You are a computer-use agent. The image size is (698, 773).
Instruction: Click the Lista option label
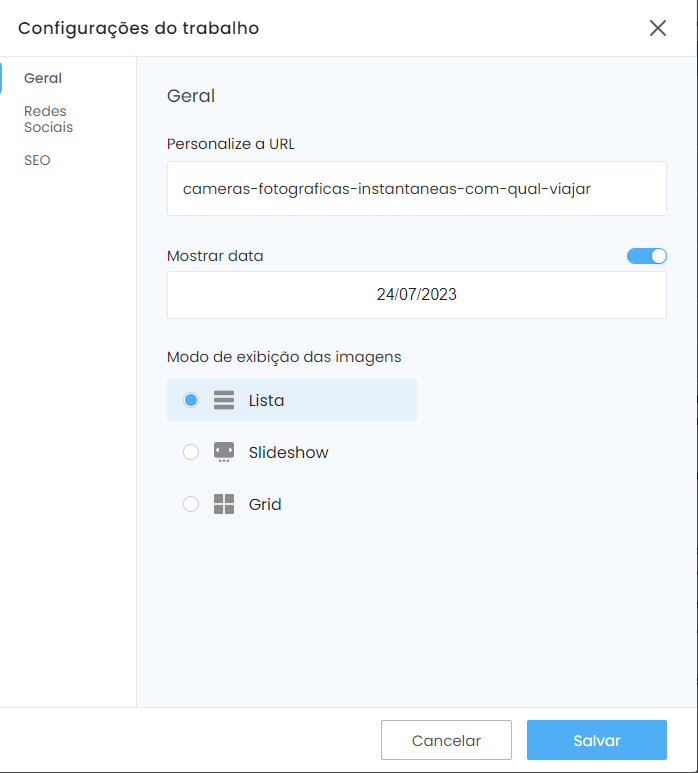coord(266,400)
